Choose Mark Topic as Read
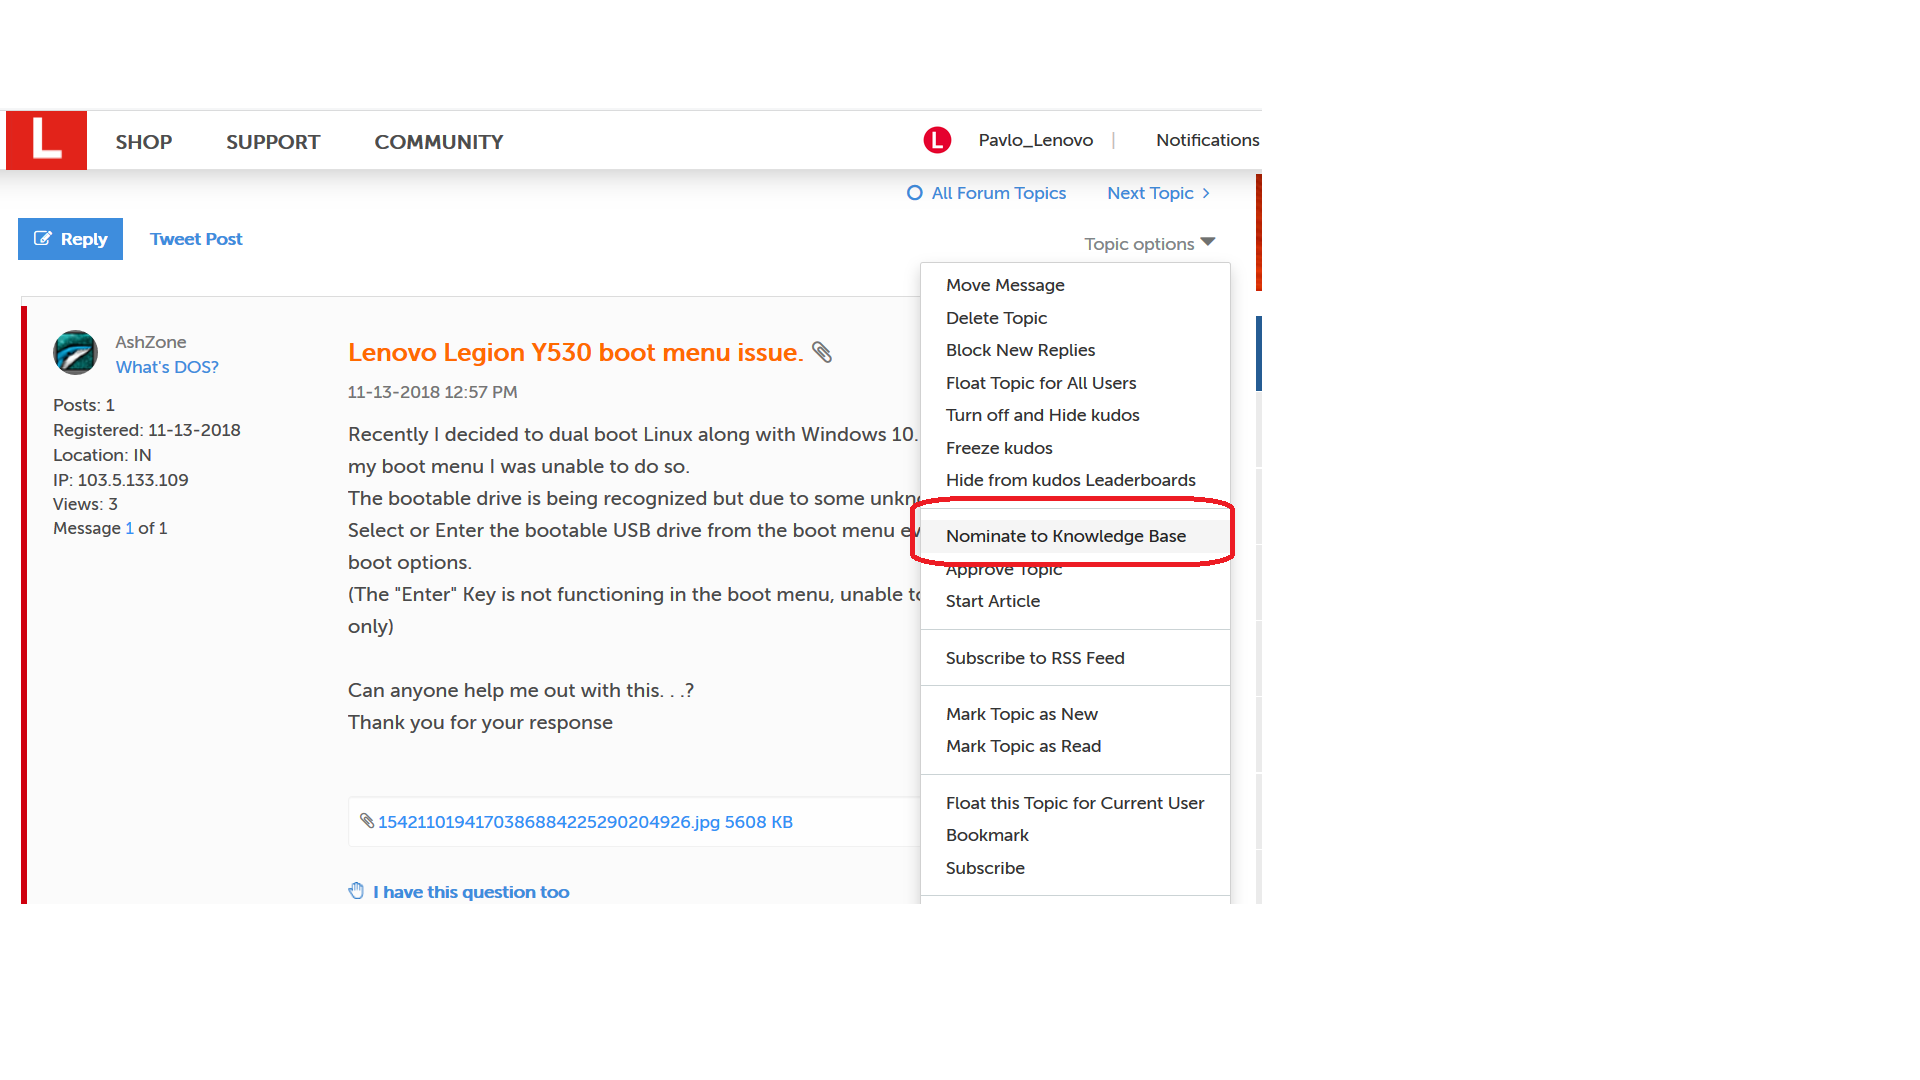Screen dimensions: 1920x1080 (x=1023, y=746)
